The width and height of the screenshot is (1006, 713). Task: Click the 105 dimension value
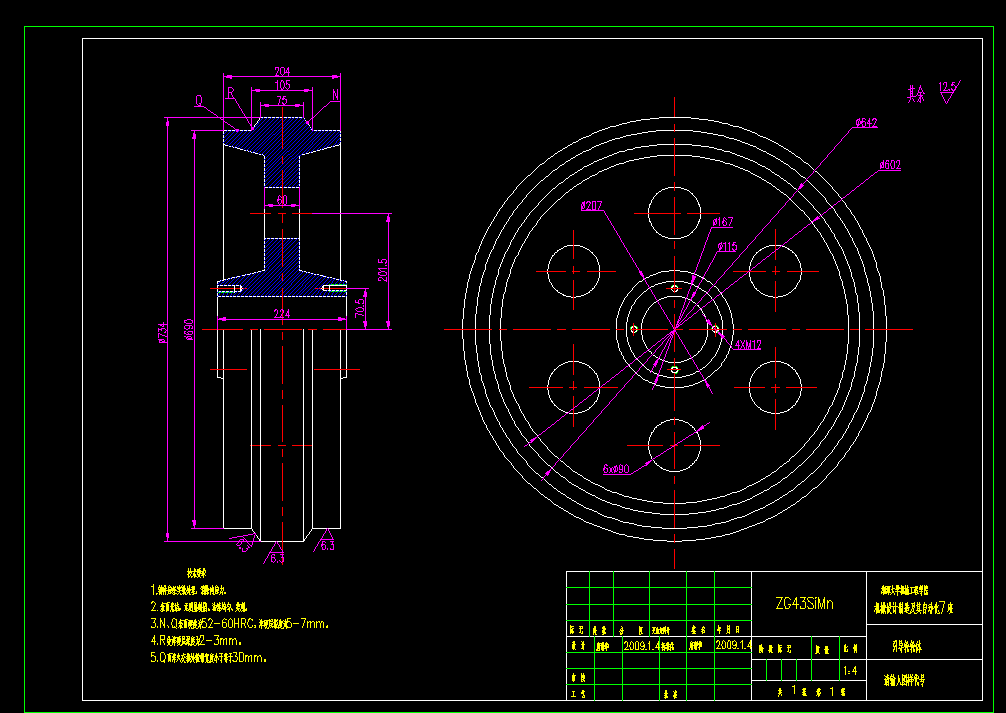[282, 85]
